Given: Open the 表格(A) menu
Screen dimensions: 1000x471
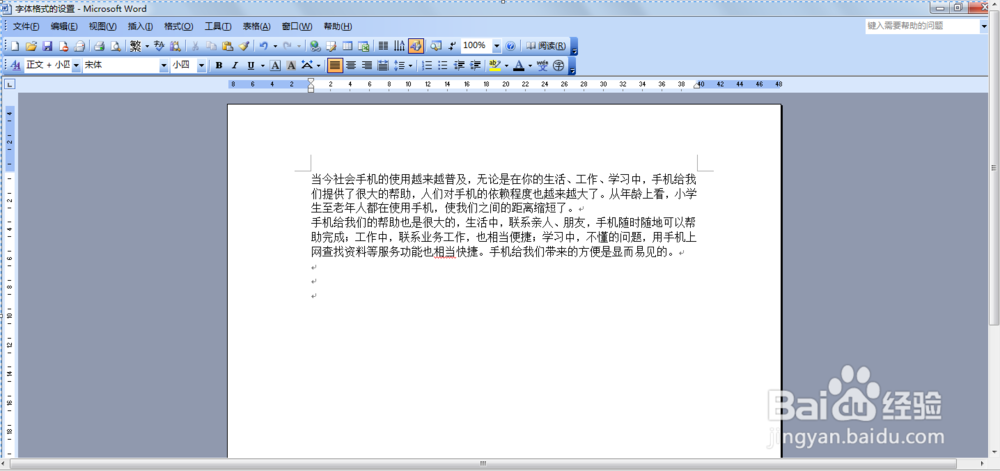Looking at the screenshot, I should pyautogui.click(x=256, y=26).
